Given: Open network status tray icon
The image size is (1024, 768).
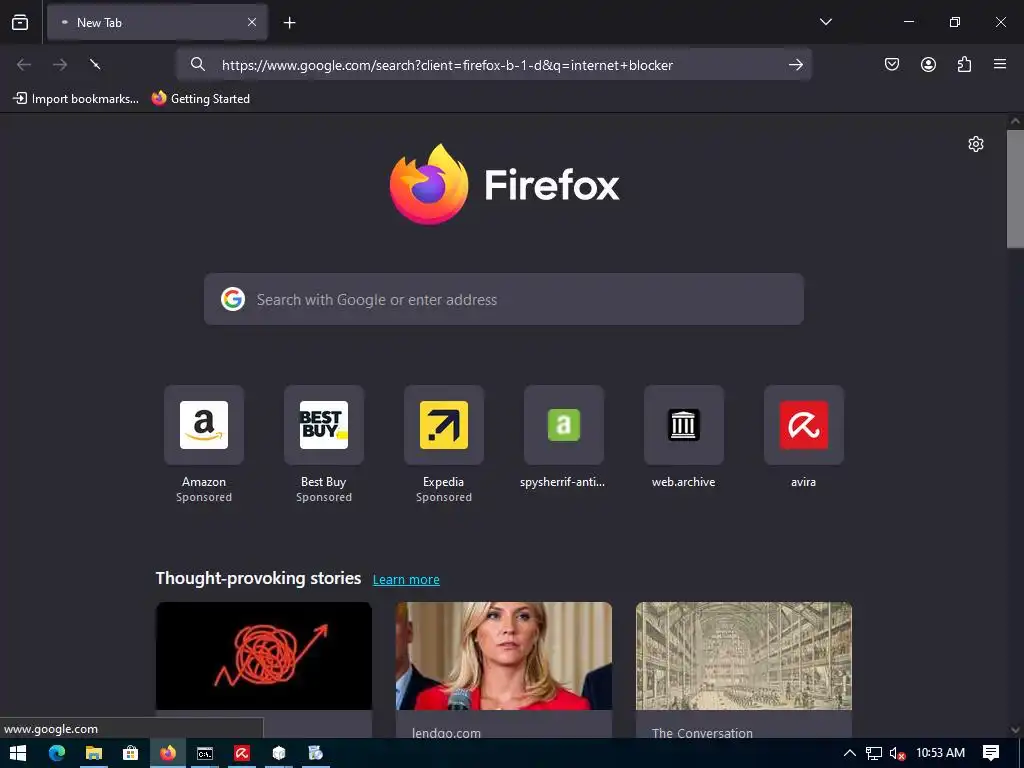Looking at the screenshot, I should point(874,753).
